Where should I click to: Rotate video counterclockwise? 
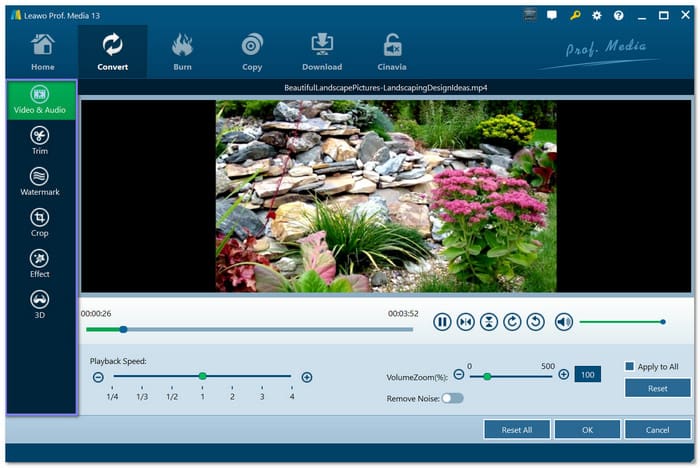[535, 322]
